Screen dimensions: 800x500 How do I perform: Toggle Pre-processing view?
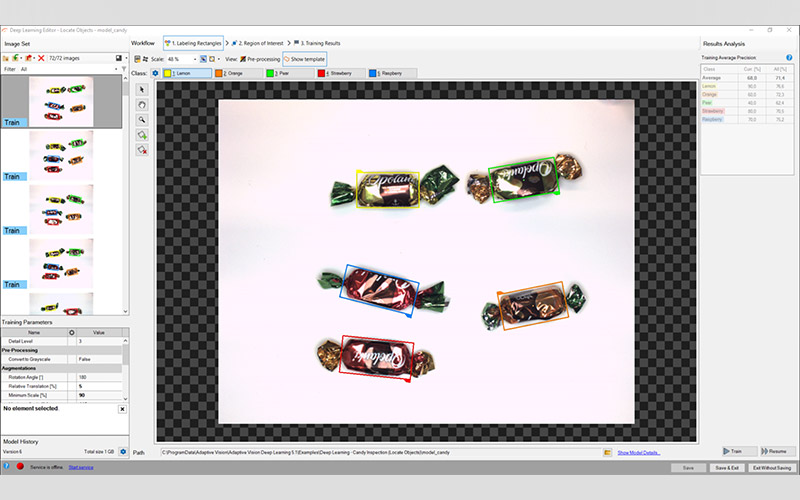[260, 59]
